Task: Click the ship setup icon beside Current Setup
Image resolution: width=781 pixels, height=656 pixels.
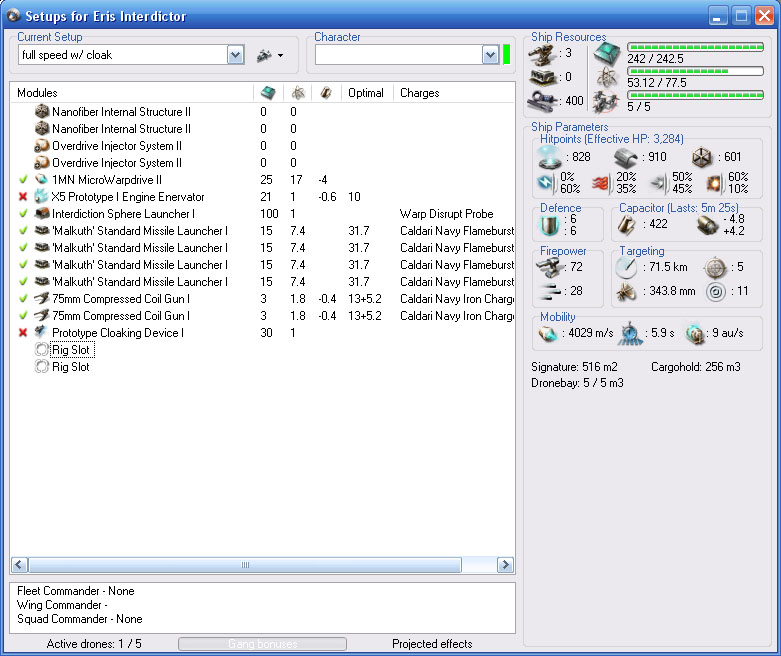Action: [x=264, y=55]
